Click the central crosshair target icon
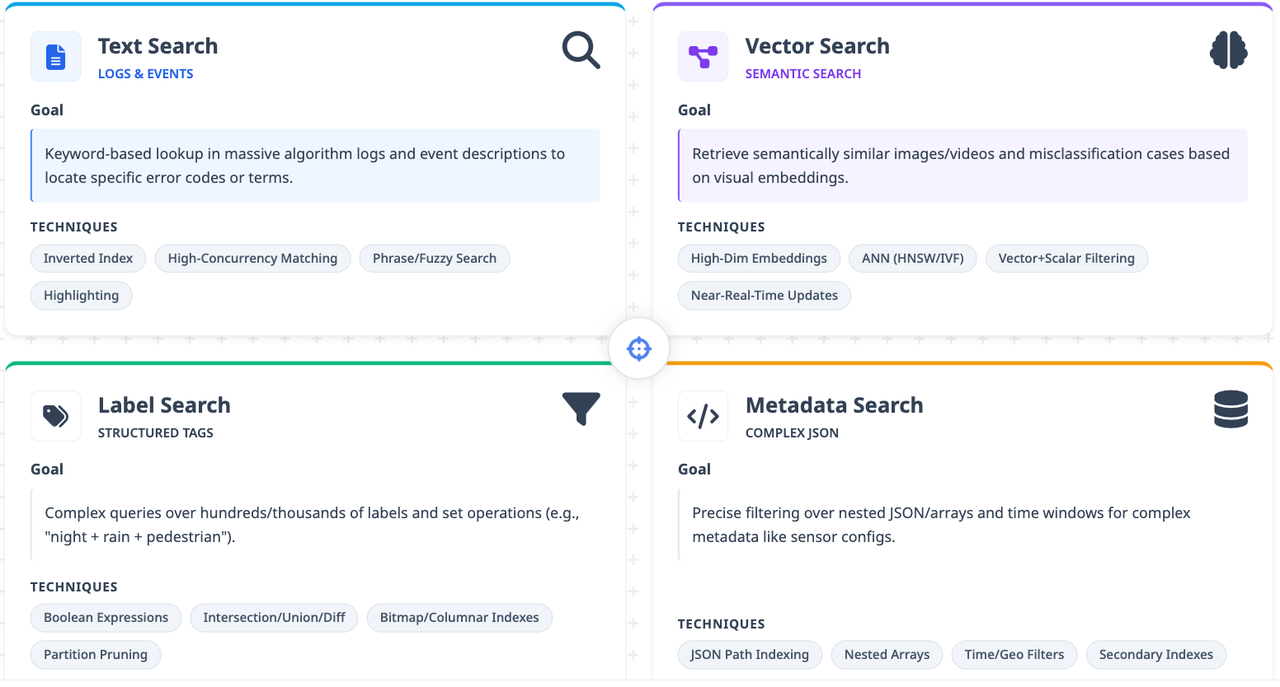Viewport: 1280px width, 687px height. coord(639,348)
